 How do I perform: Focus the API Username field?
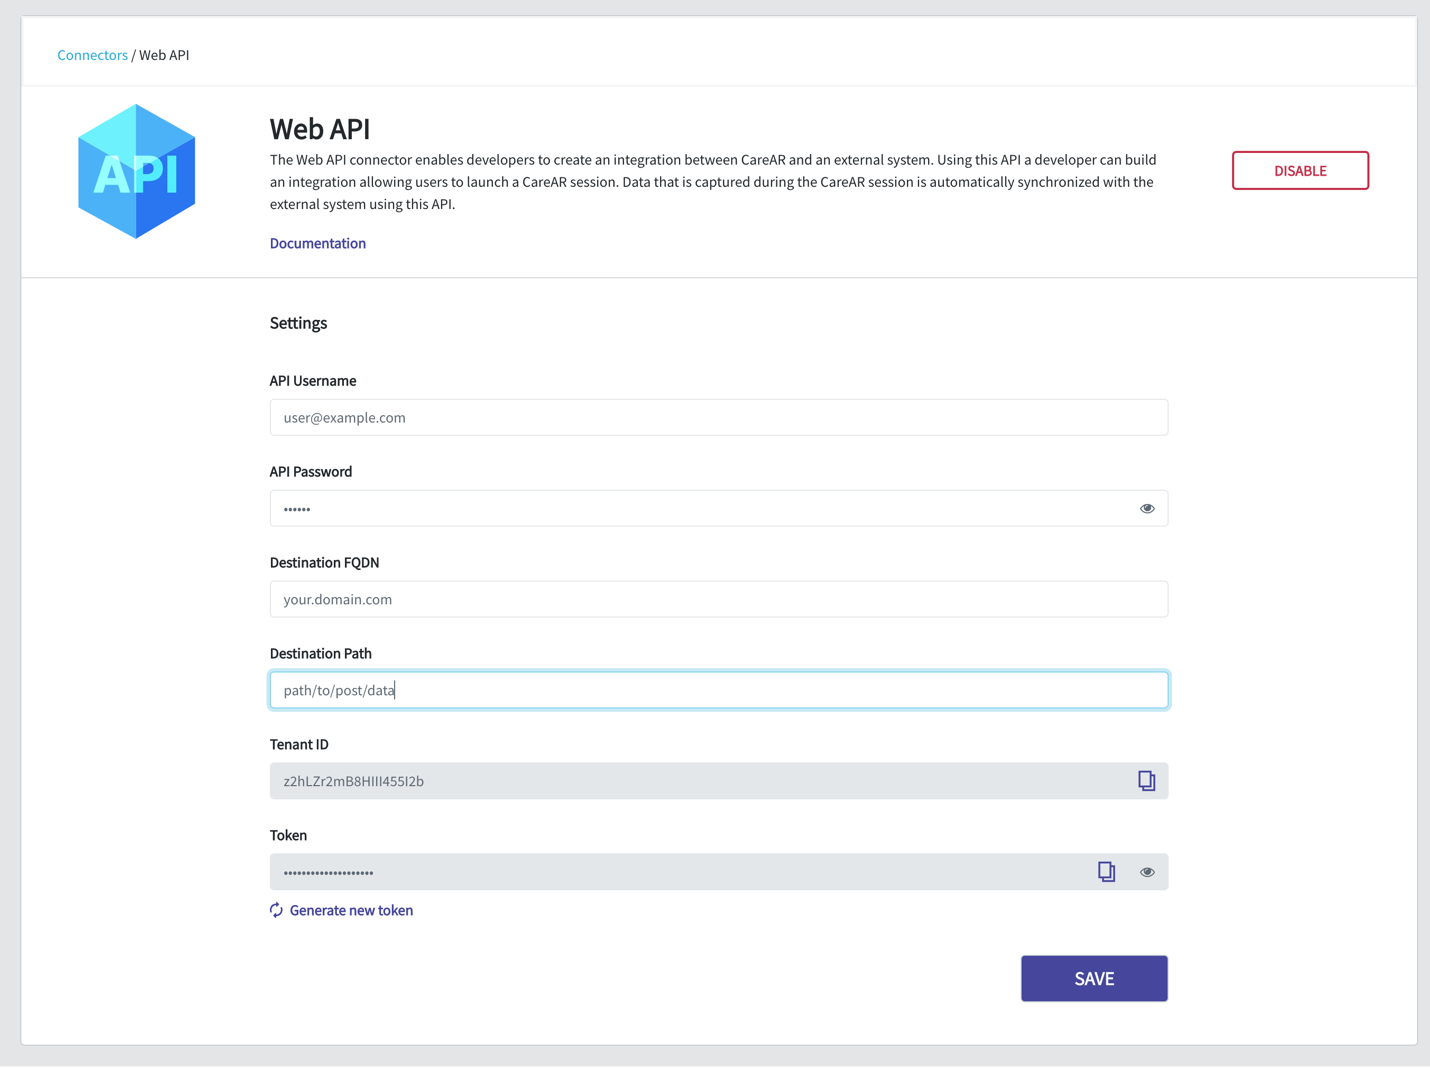tap(718, 418)
